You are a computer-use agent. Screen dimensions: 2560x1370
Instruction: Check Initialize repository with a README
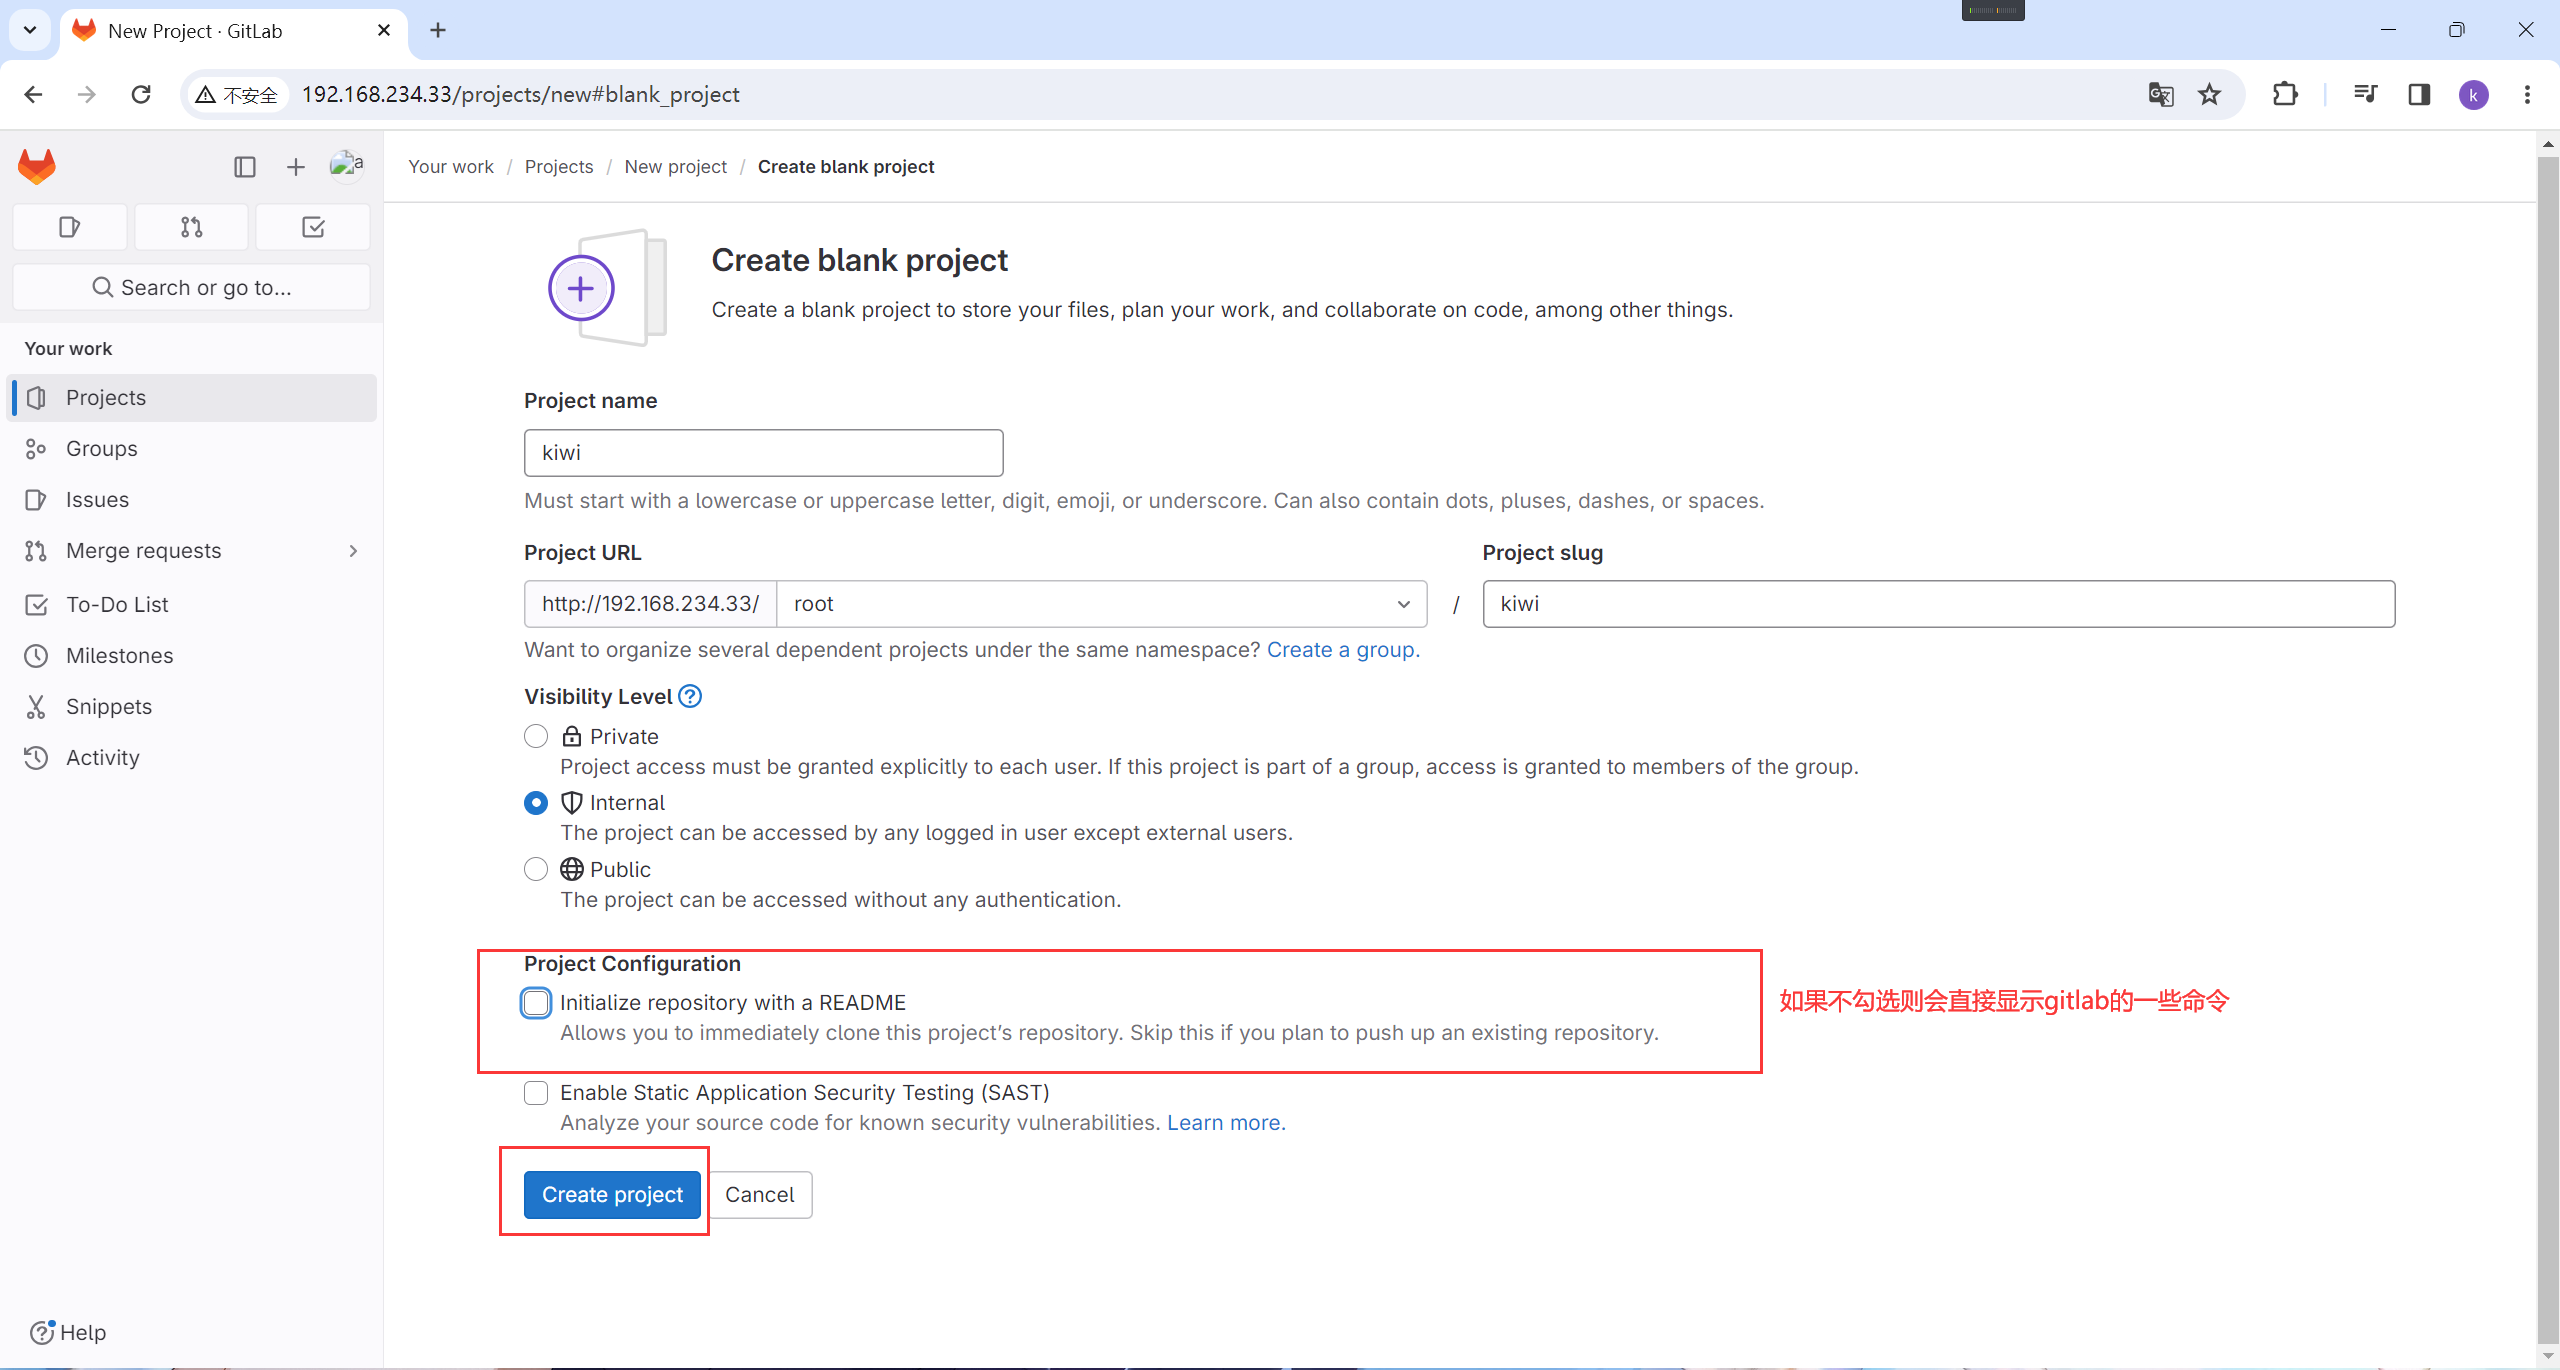[536, 1002]
